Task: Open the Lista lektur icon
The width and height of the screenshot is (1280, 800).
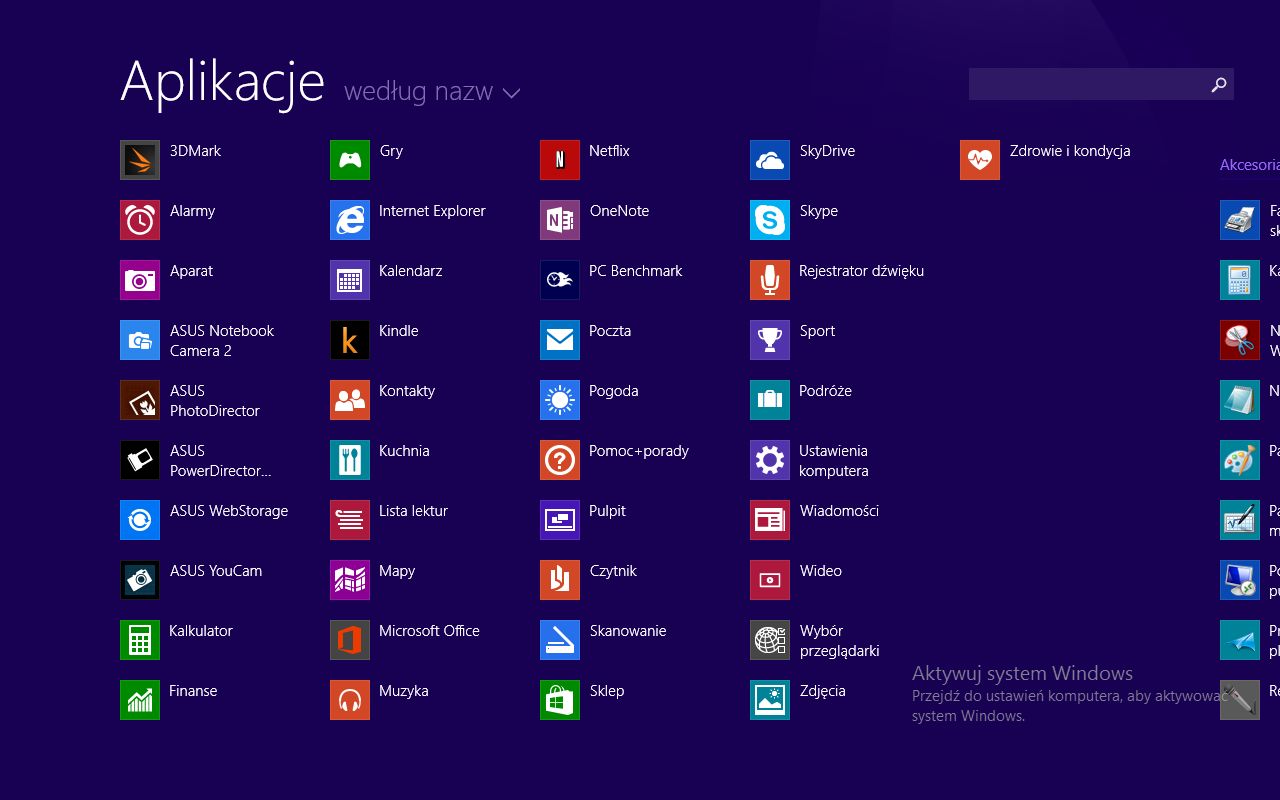Action: (x=350, y=520)
